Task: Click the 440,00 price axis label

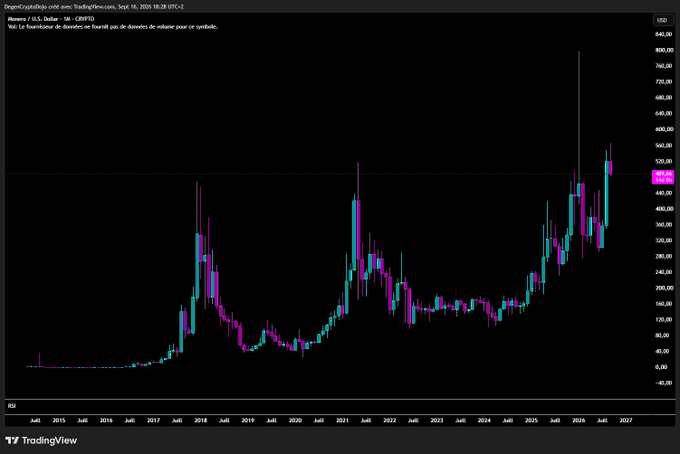Action: [x=664, y=193]
